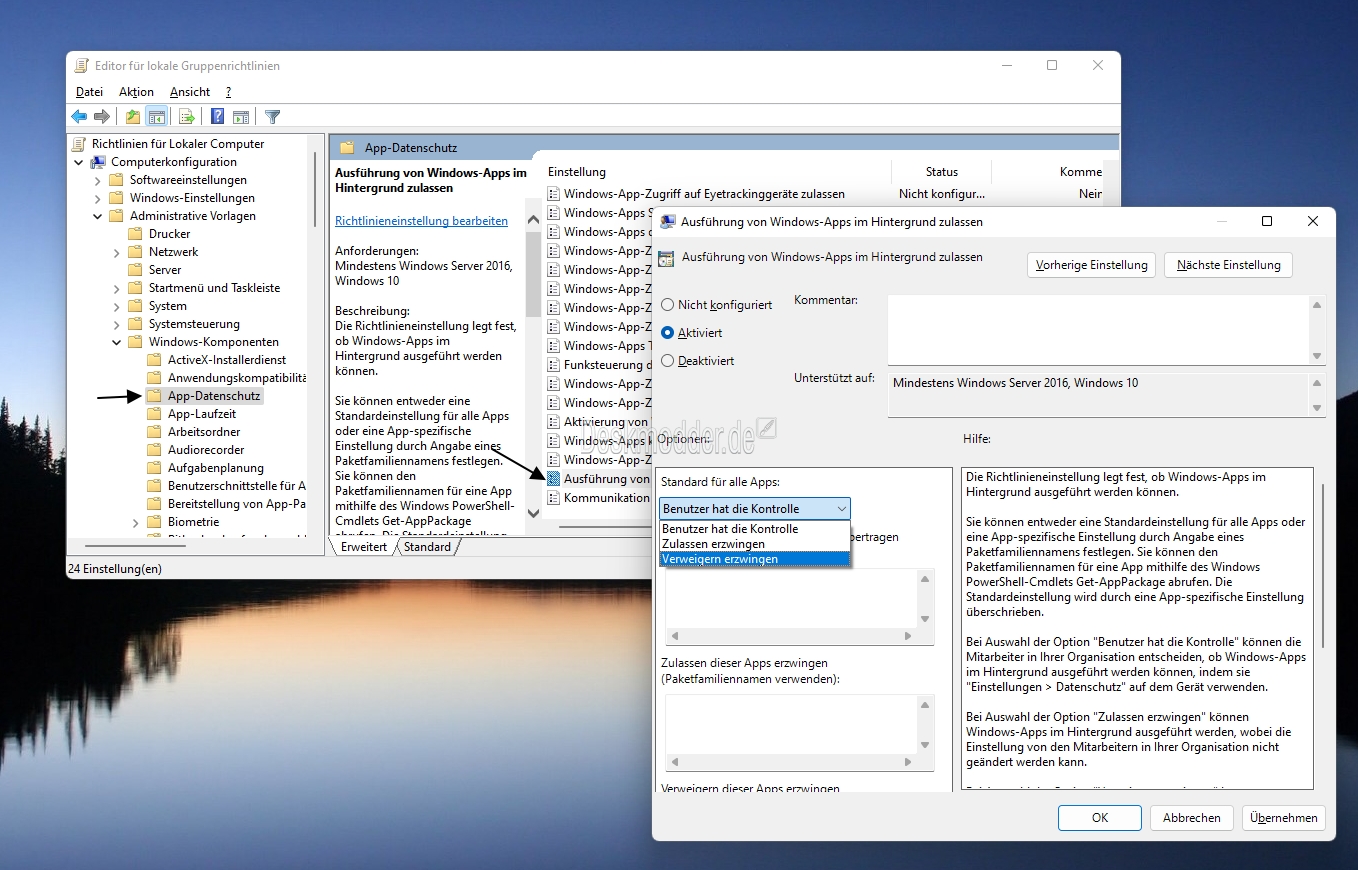Open the 'Aktion' menu
Image resolution: width=1358 pixels, height=870 pixels.
coord(136,92)
